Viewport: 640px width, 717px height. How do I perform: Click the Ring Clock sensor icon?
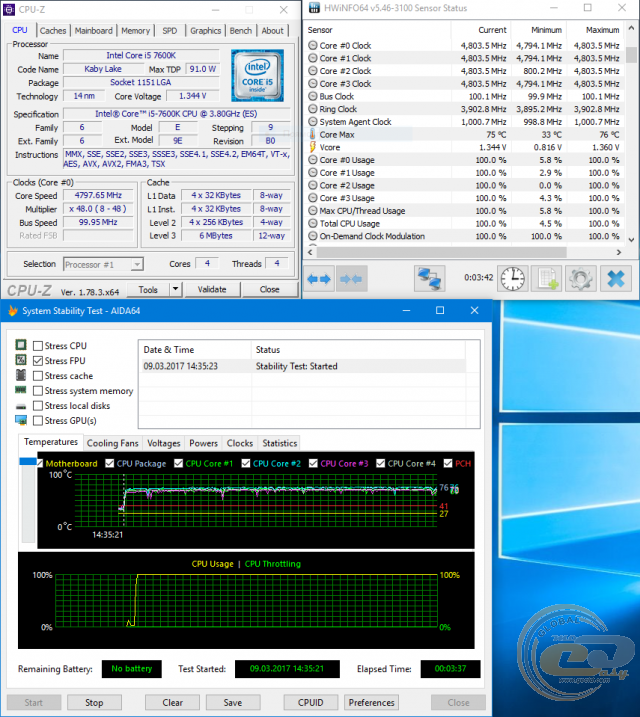pyautogui.click(x=313, y=109)
